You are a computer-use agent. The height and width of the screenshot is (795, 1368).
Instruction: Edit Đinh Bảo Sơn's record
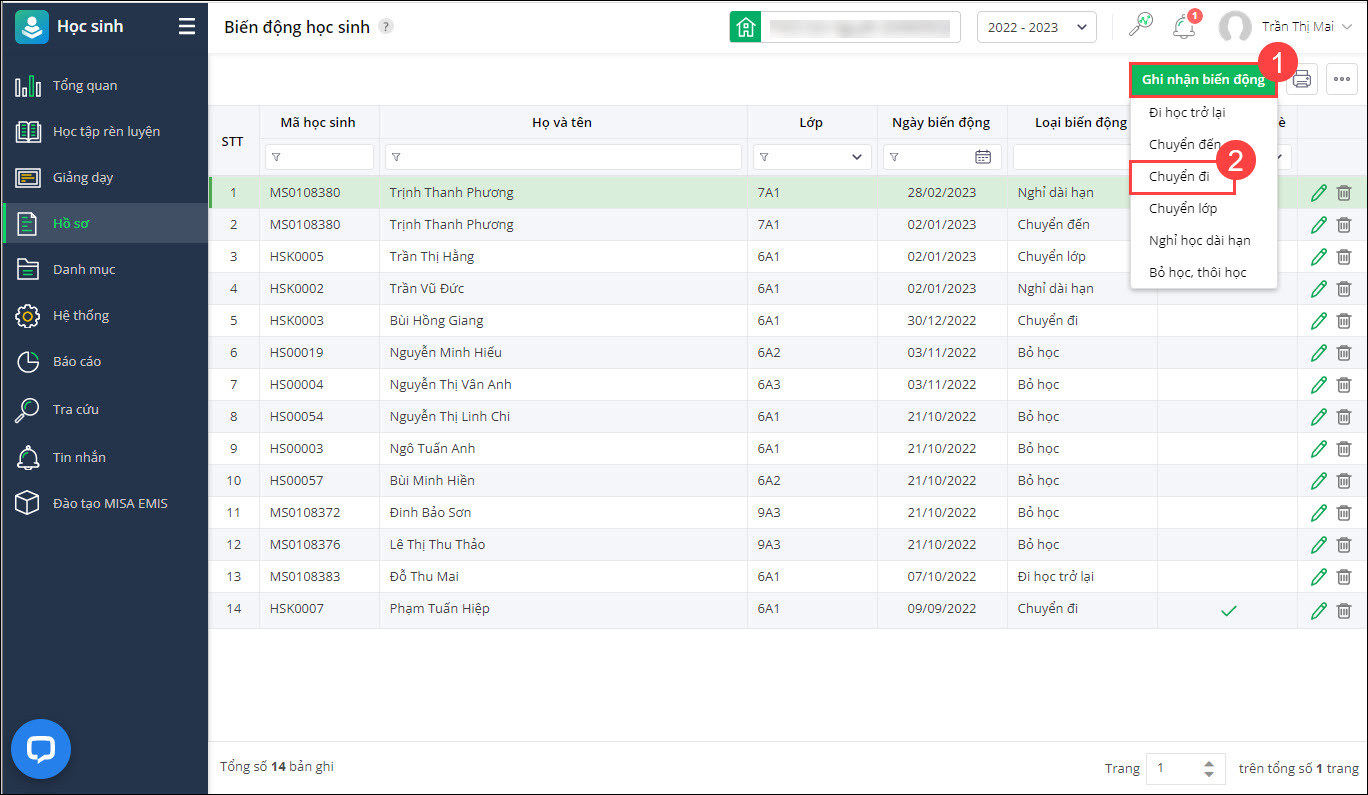1319,513
